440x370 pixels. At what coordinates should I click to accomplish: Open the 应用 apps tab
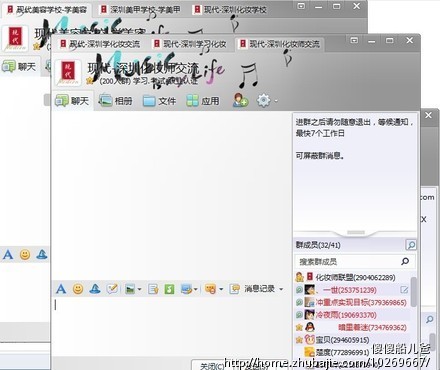click(x=203, y=101)
